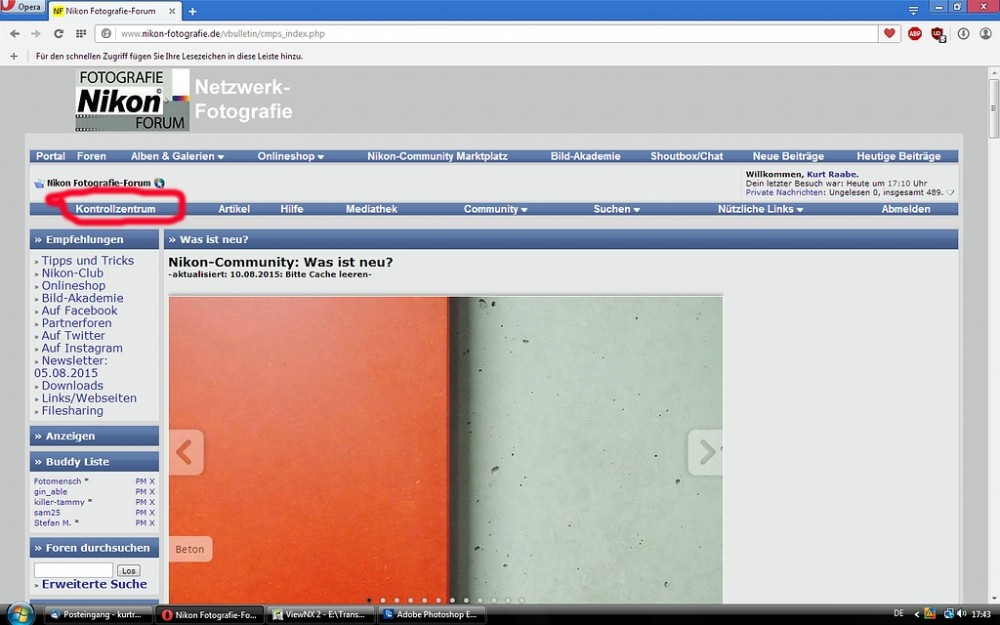Expand the Onlineshop dropdown menu
This screenshot has height=625, width=1000.
pos(291,156)
